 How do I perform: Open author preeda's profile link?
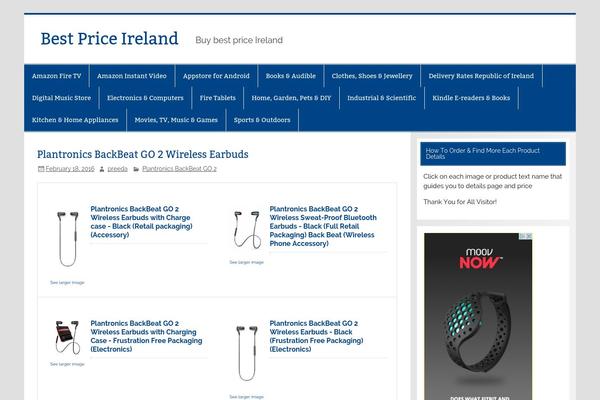tap(117, 169)
